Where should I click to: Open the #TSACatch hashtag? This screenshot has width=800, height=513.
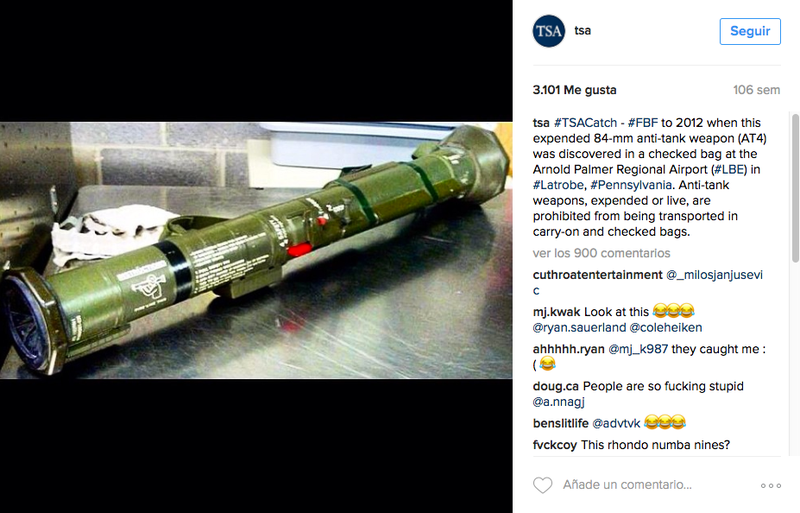[585, 123]
